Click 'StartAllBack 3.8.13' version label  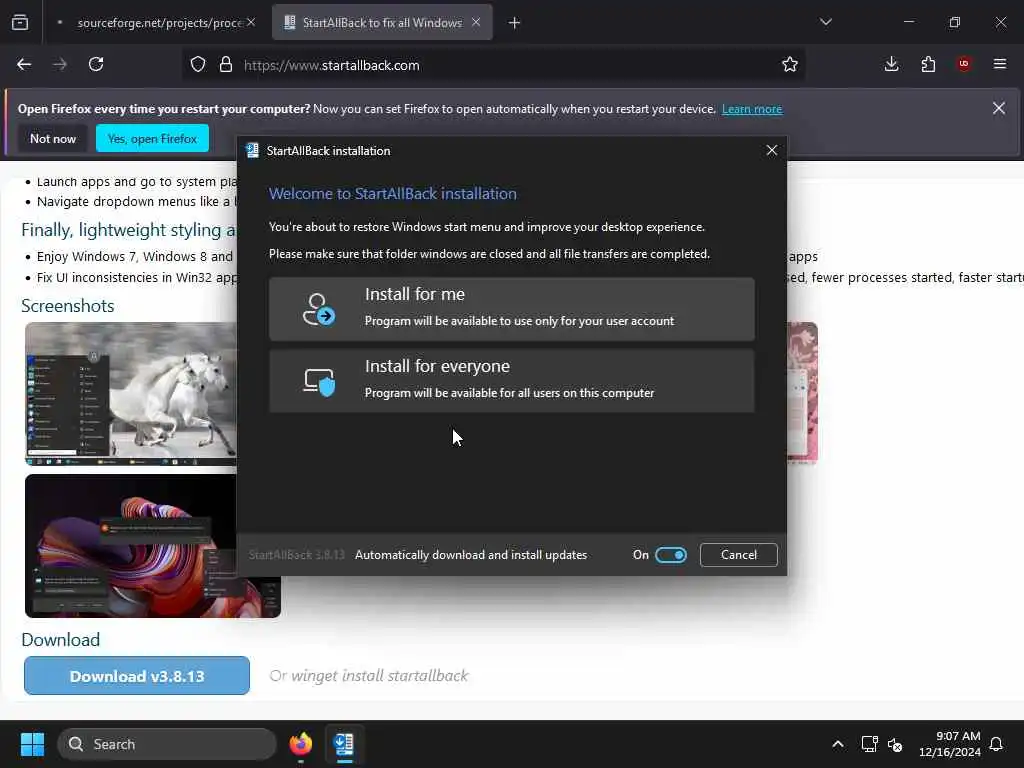pos(296,555)
